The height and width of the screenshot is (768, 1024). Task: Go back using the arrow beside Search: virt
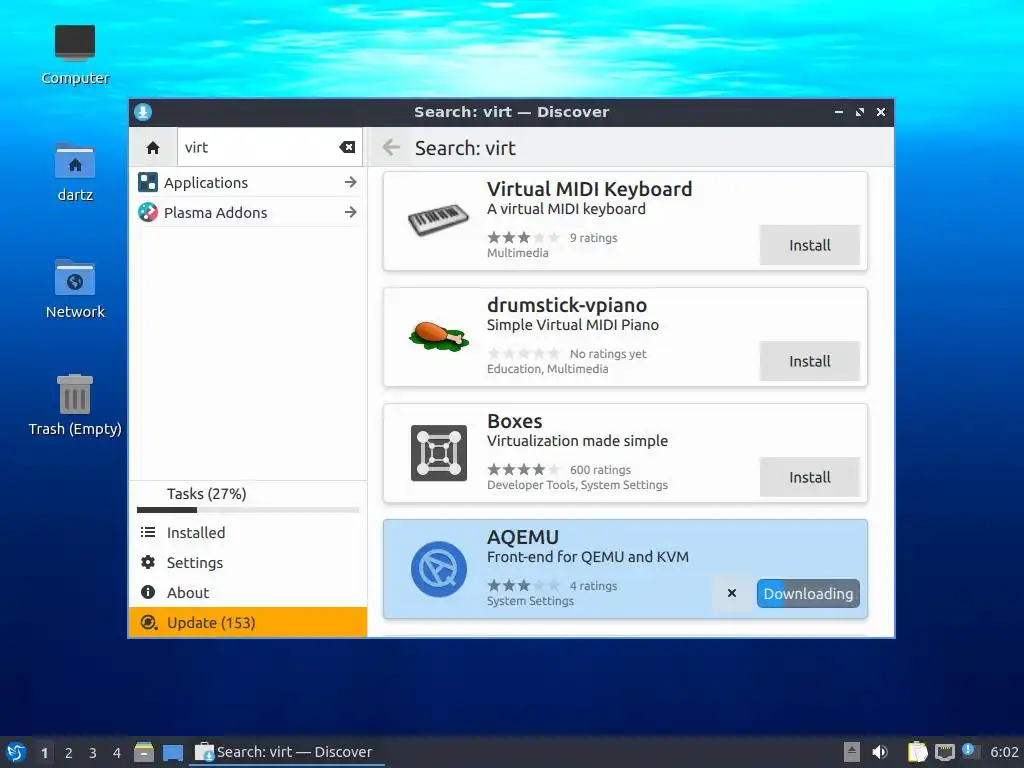click(391, 148)
